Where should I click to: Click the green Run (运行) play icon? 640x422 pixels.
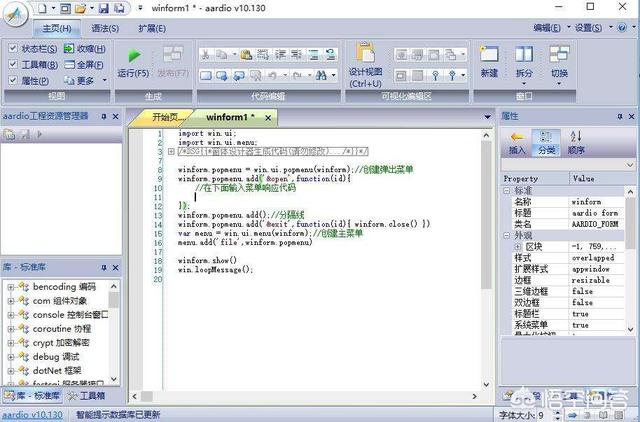pos(134,53)
